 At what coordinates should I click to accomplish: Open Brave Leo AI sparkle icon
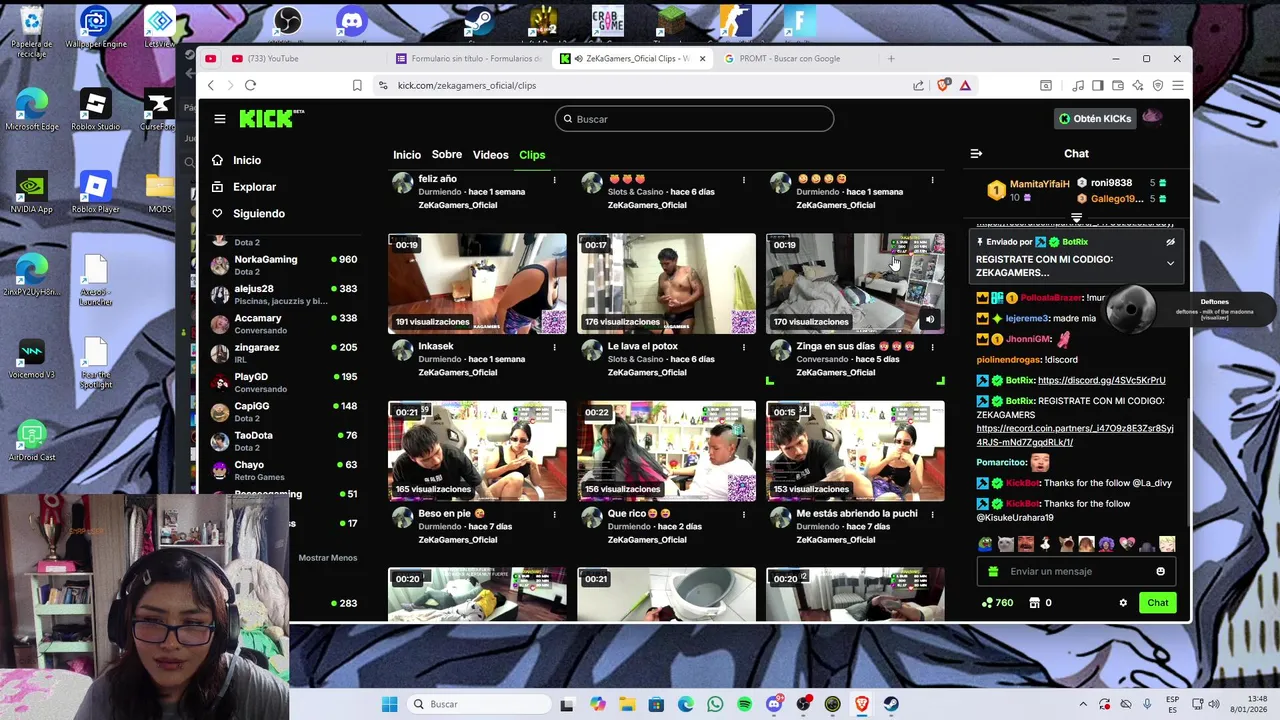click(1138, 85)
